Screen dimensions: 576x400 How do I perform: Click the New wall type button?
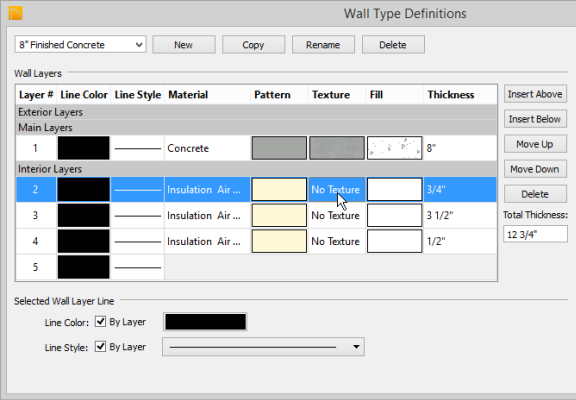click(184, 44)
